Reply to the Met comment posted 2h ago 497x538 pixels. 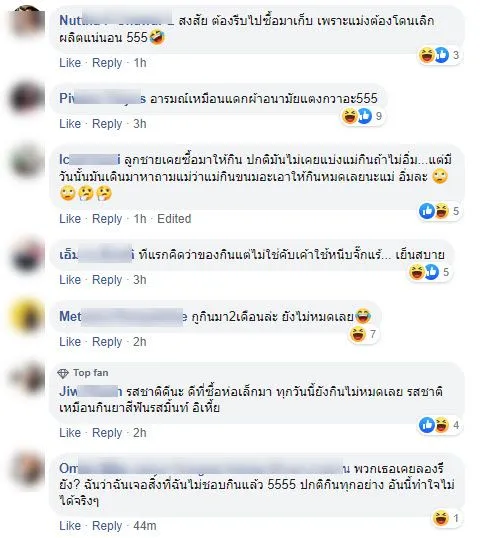[x=107, y=342]
